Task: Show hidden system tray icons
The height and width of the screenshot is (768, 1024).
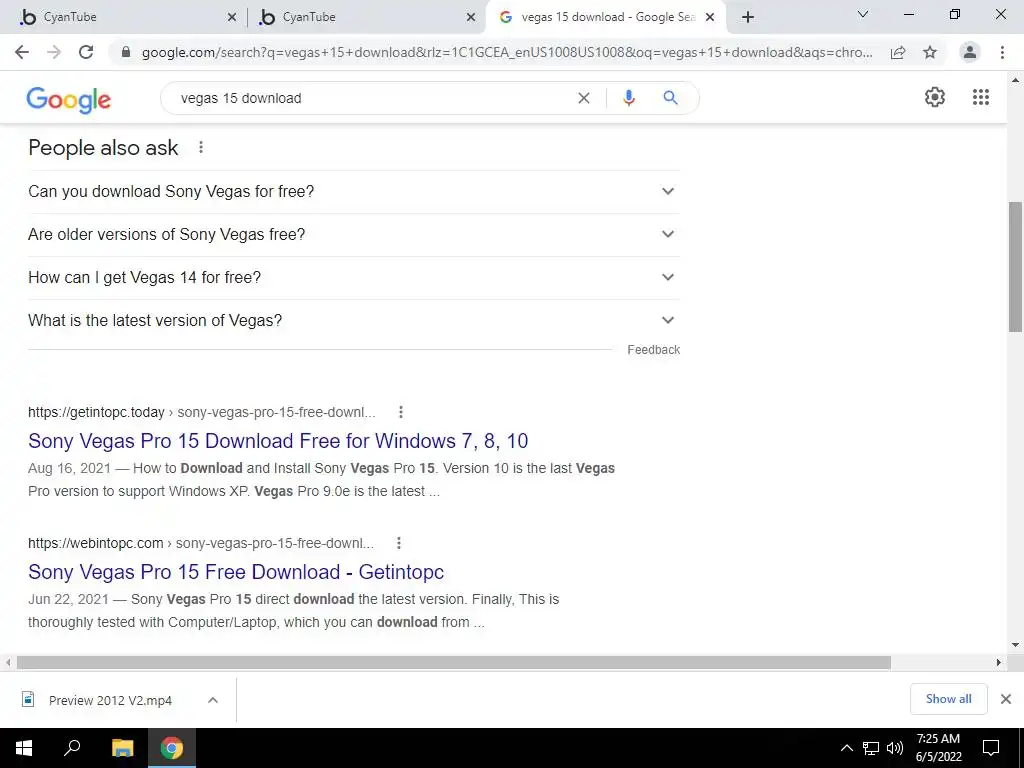Action: [846, 748]
